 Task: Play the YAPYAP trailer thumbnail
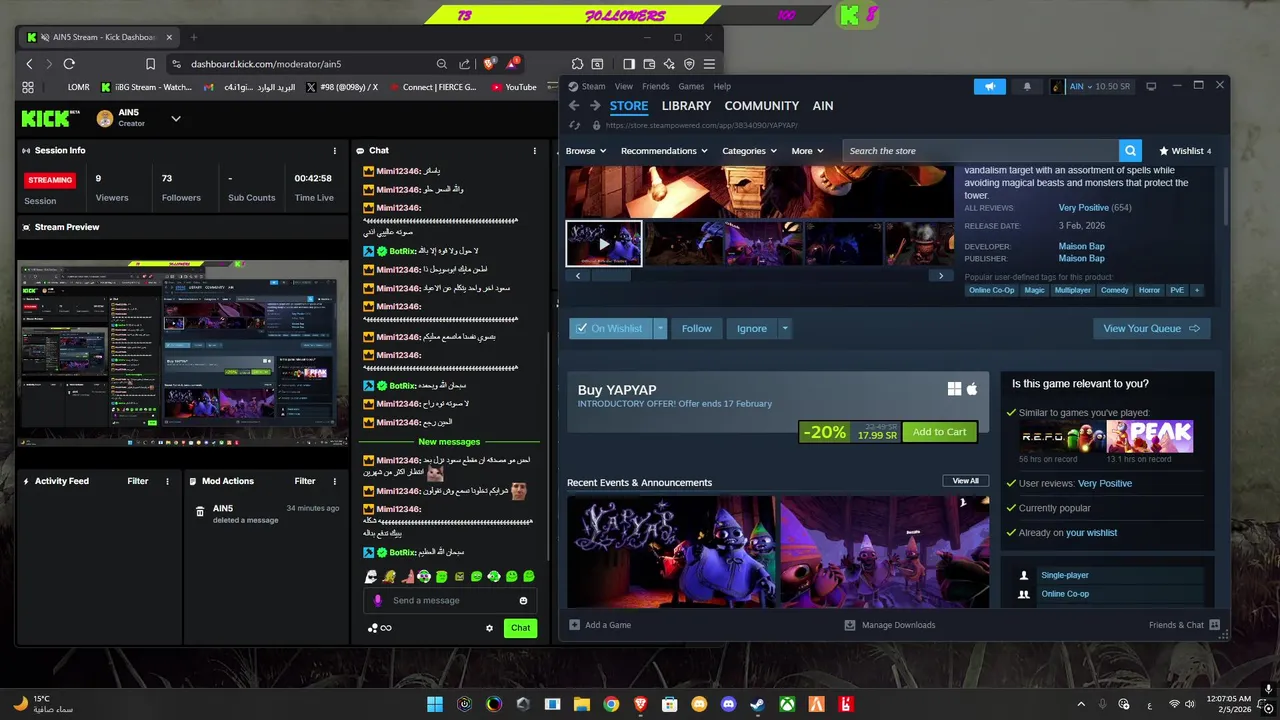coord(604,244)
